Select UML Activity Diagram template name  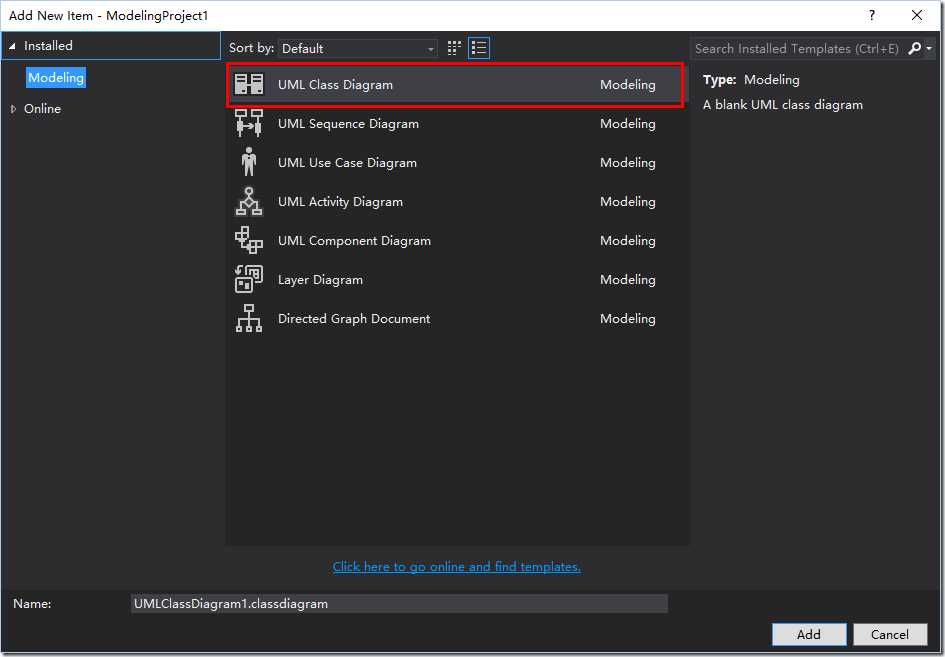pyautogui.click(x=341, y=202)
